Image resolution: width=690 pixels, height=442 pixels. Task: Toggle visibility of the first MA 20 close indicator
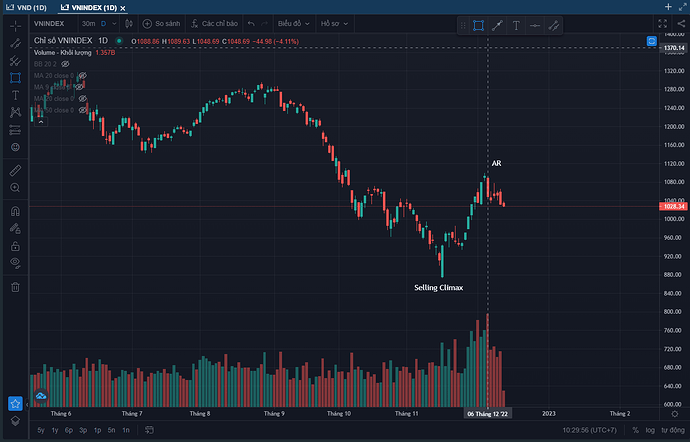coord(84,75)
